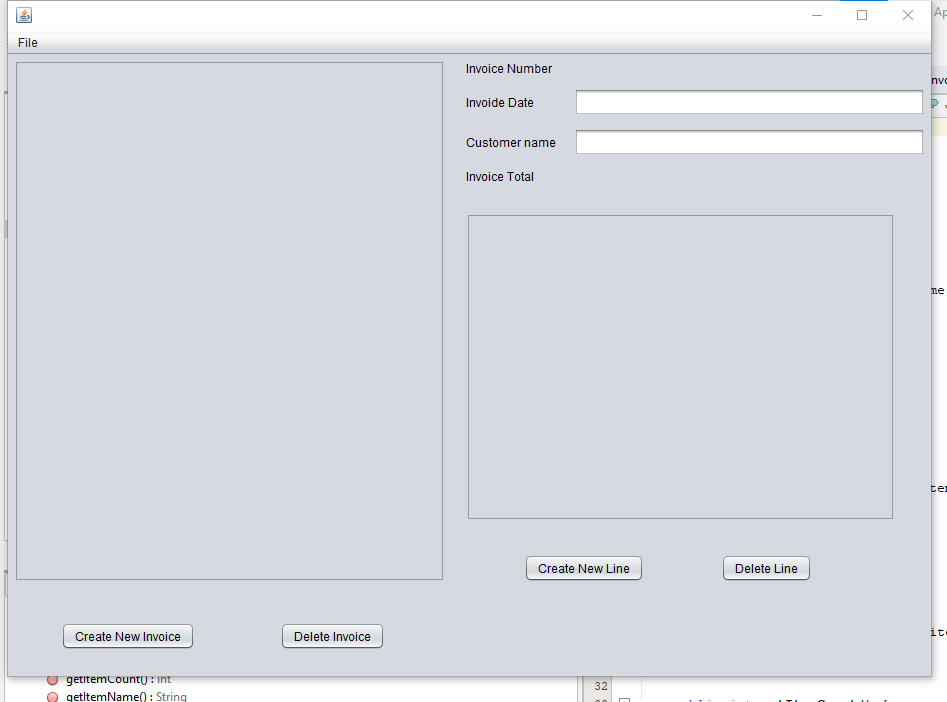Screen dimensions: 947x702
Task: Click the Delete Line button
Action: pos(766,568)
